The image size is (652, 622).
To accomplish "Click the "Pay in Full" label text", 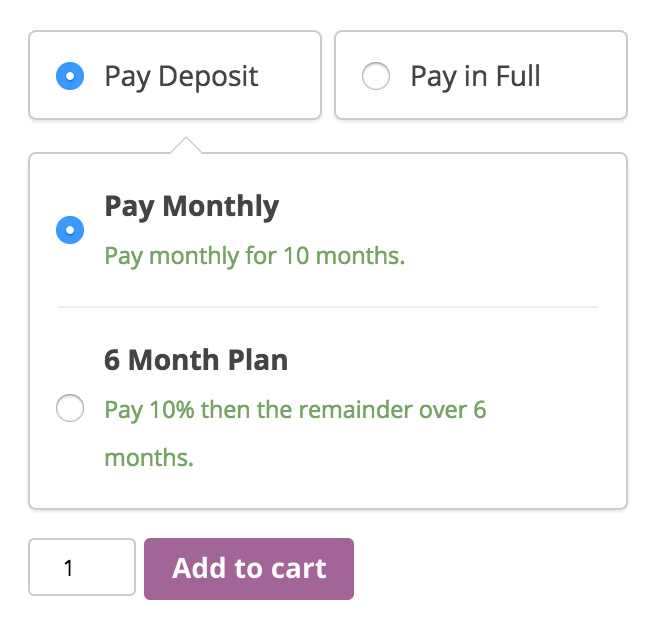I will click(475, 76).
